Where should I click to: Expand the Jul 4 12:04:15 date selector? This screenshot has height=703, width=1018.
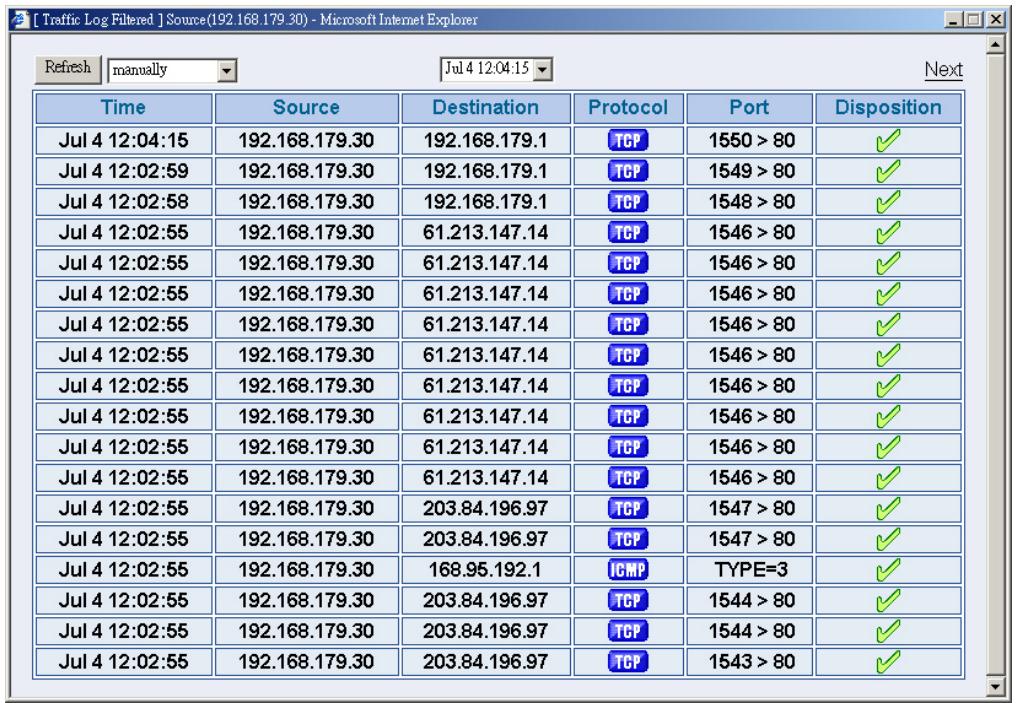[x=543, y=69]
